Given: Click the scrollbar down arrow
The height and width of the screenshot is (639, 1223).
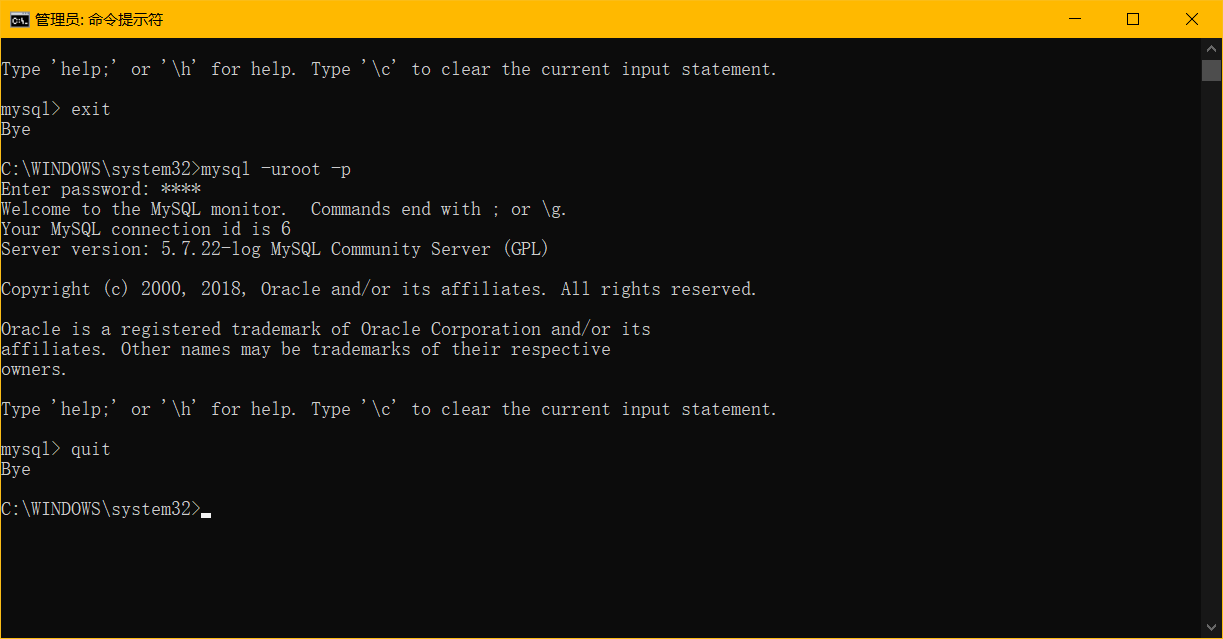Looking at the screenshot, I should click(x=1211, y=628).
